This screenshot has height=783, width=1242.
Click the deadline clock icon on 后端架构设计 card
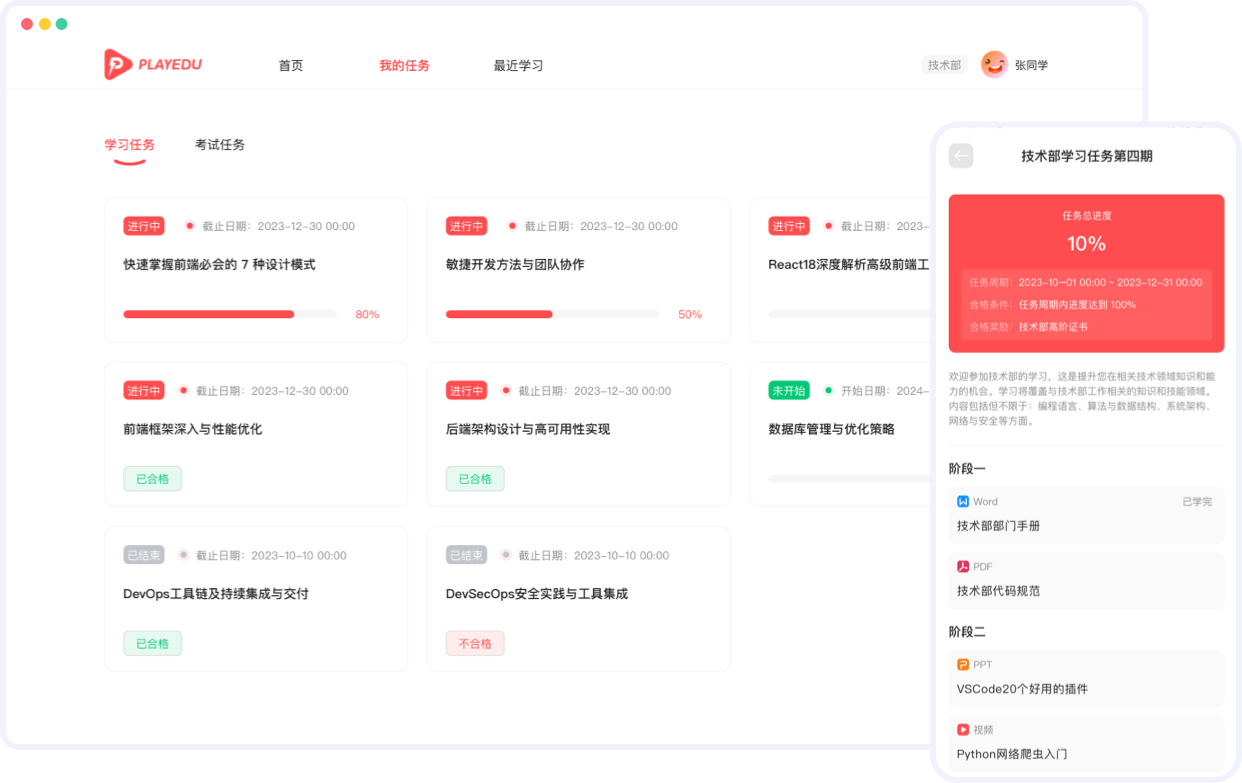(506, 390)
